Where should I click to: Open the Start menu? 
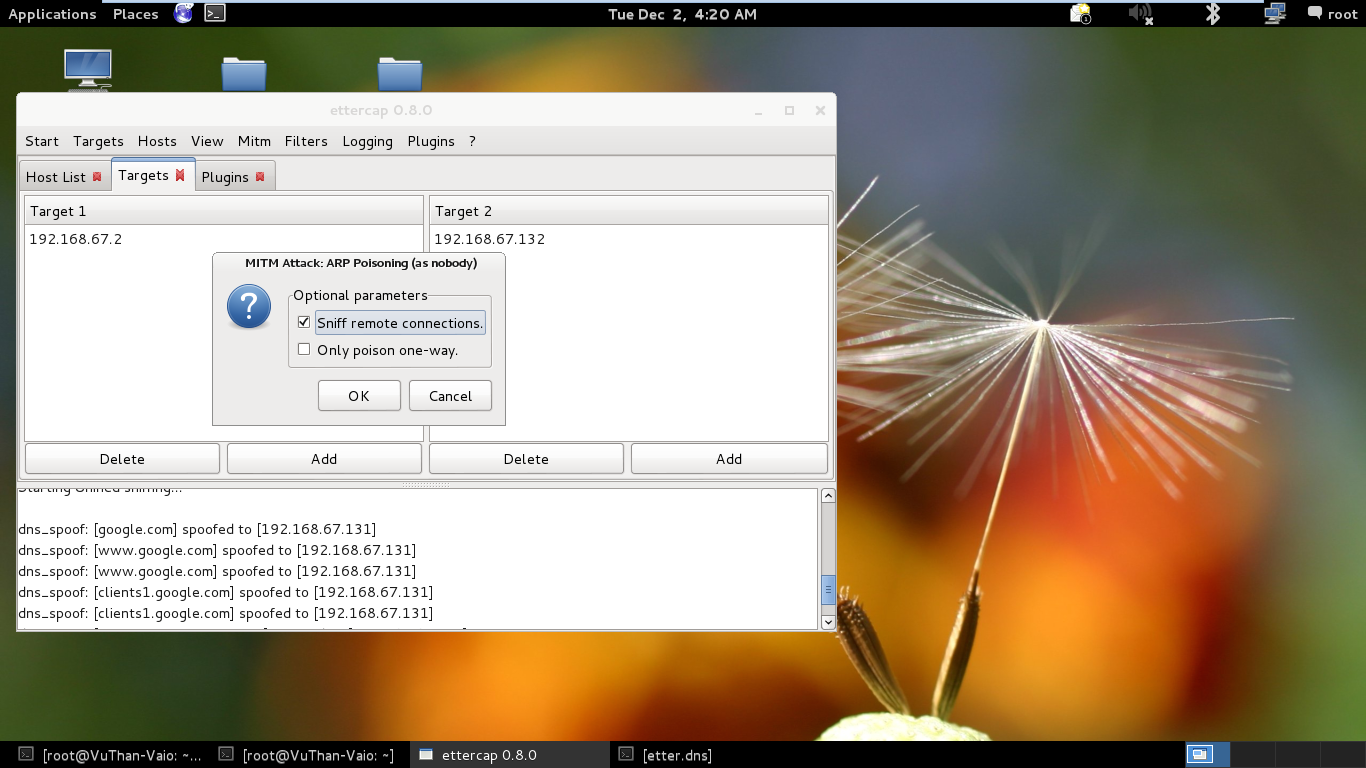42,141
